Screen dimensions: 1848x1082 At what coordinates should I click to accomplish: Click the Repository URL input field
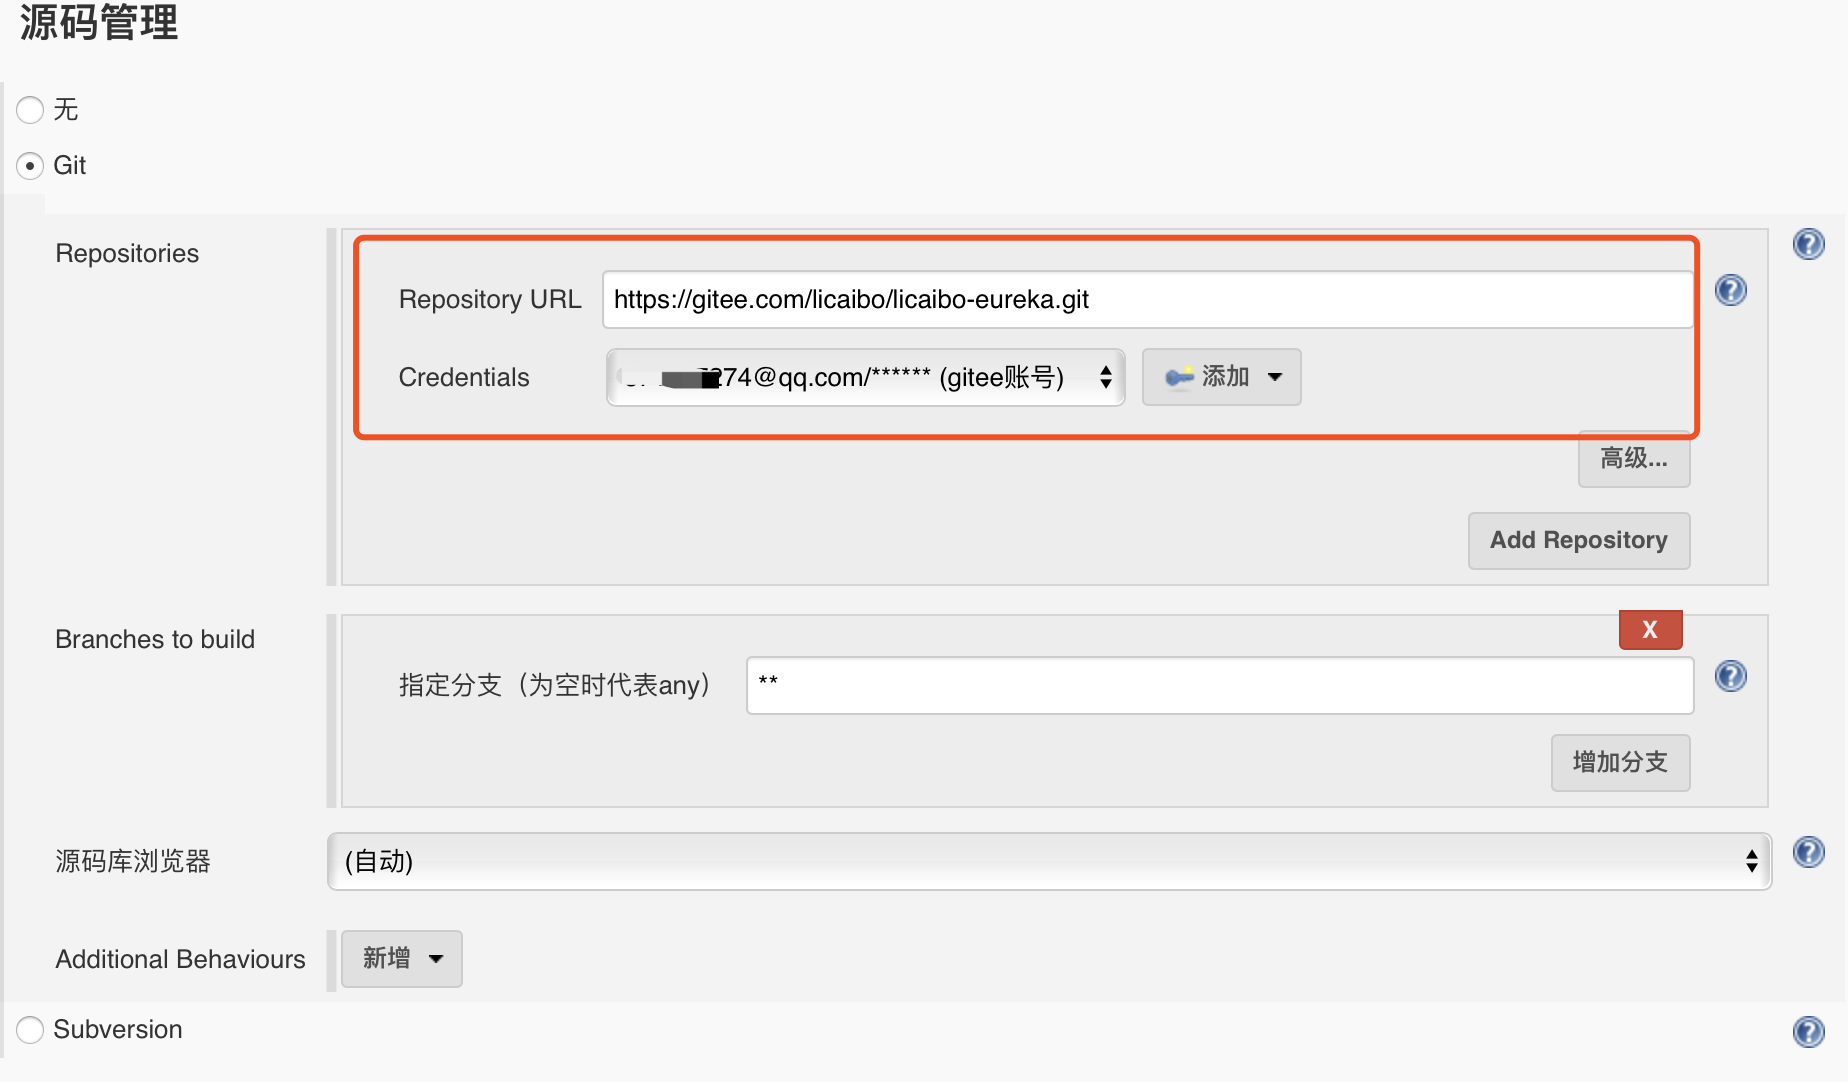[x=1147, y=299]
